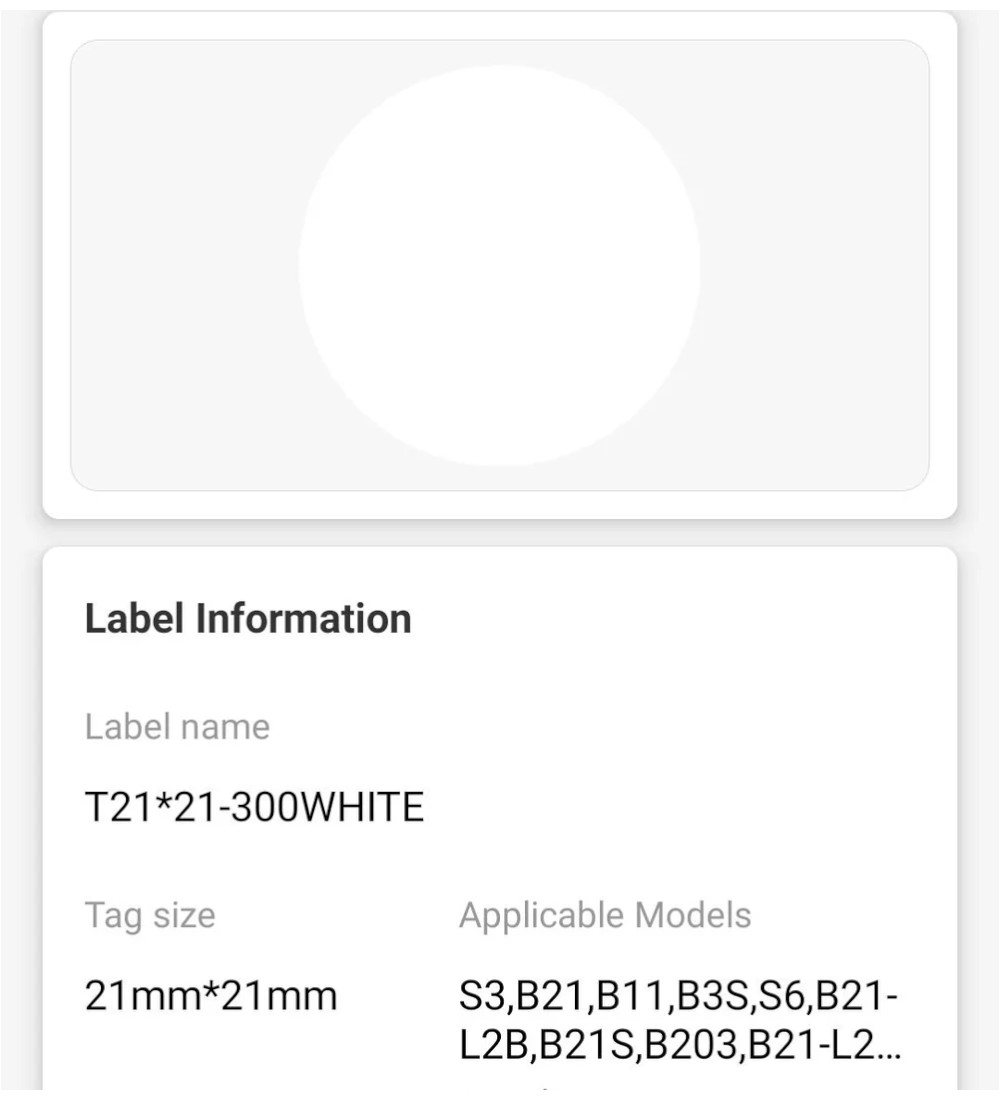Select the T21*21-300WHITE label name

click(254, 806)
